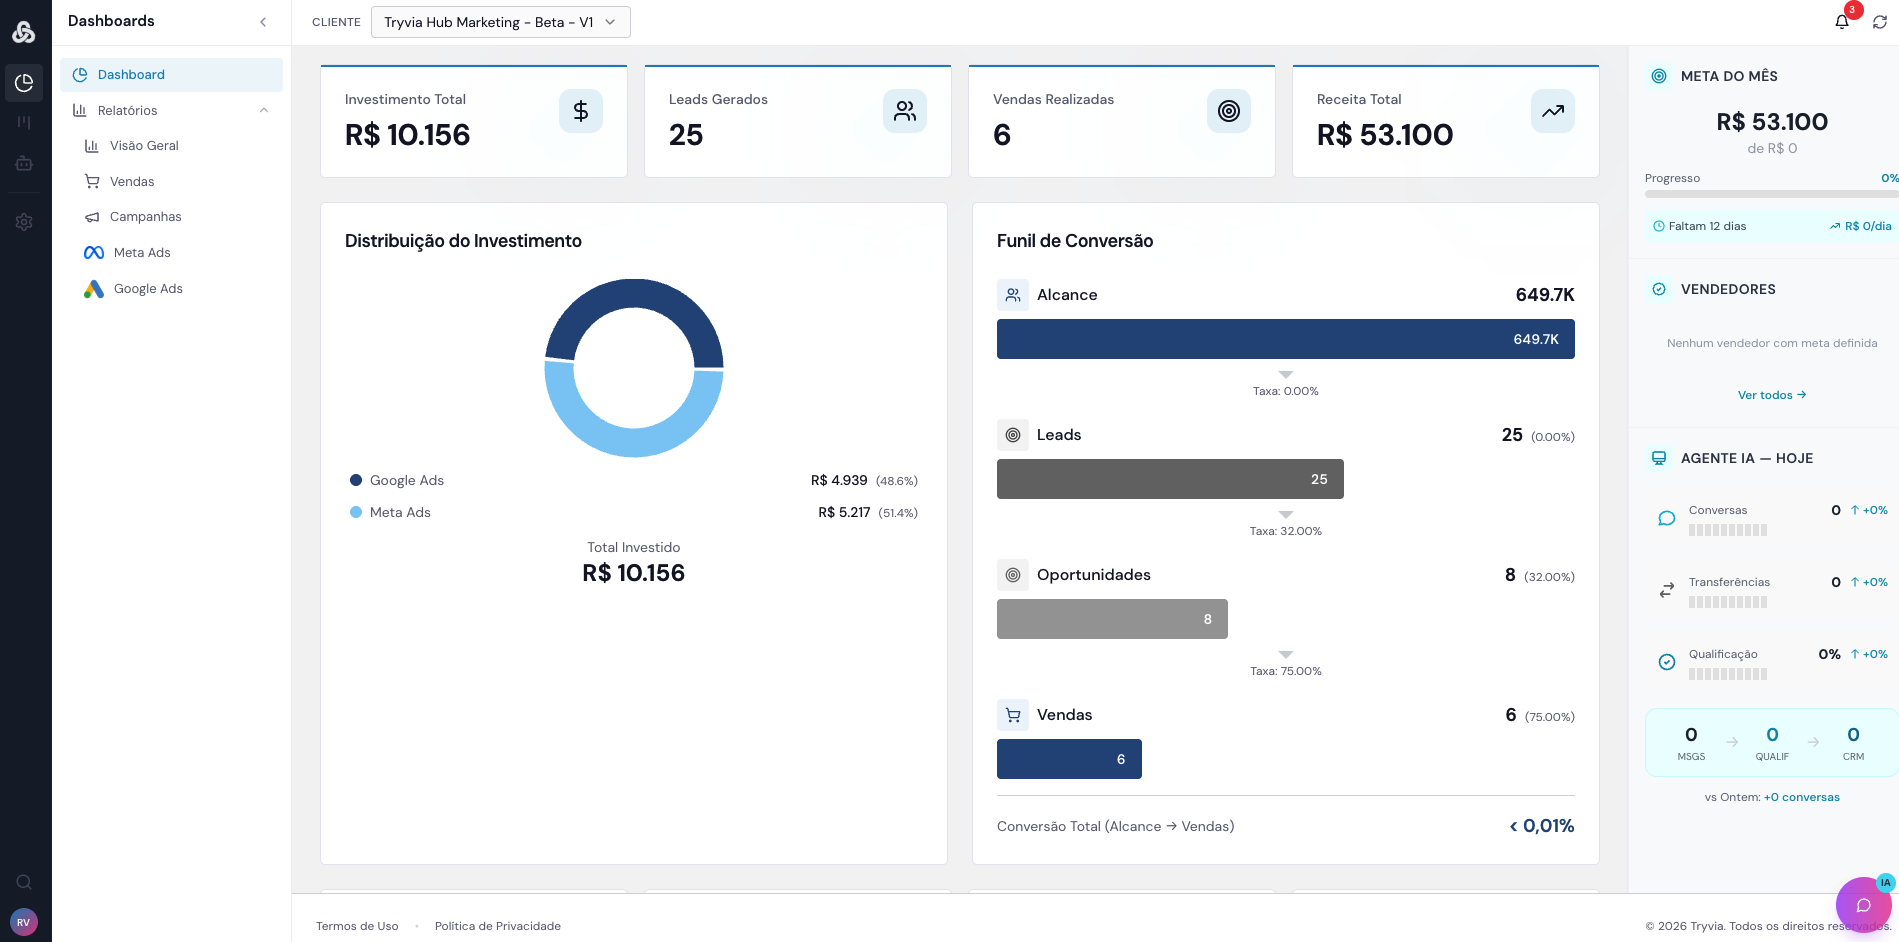Open the Google Ads report
Image resolution: width=1899 pixels, height=942 pixels.
(x=148, y=288)
